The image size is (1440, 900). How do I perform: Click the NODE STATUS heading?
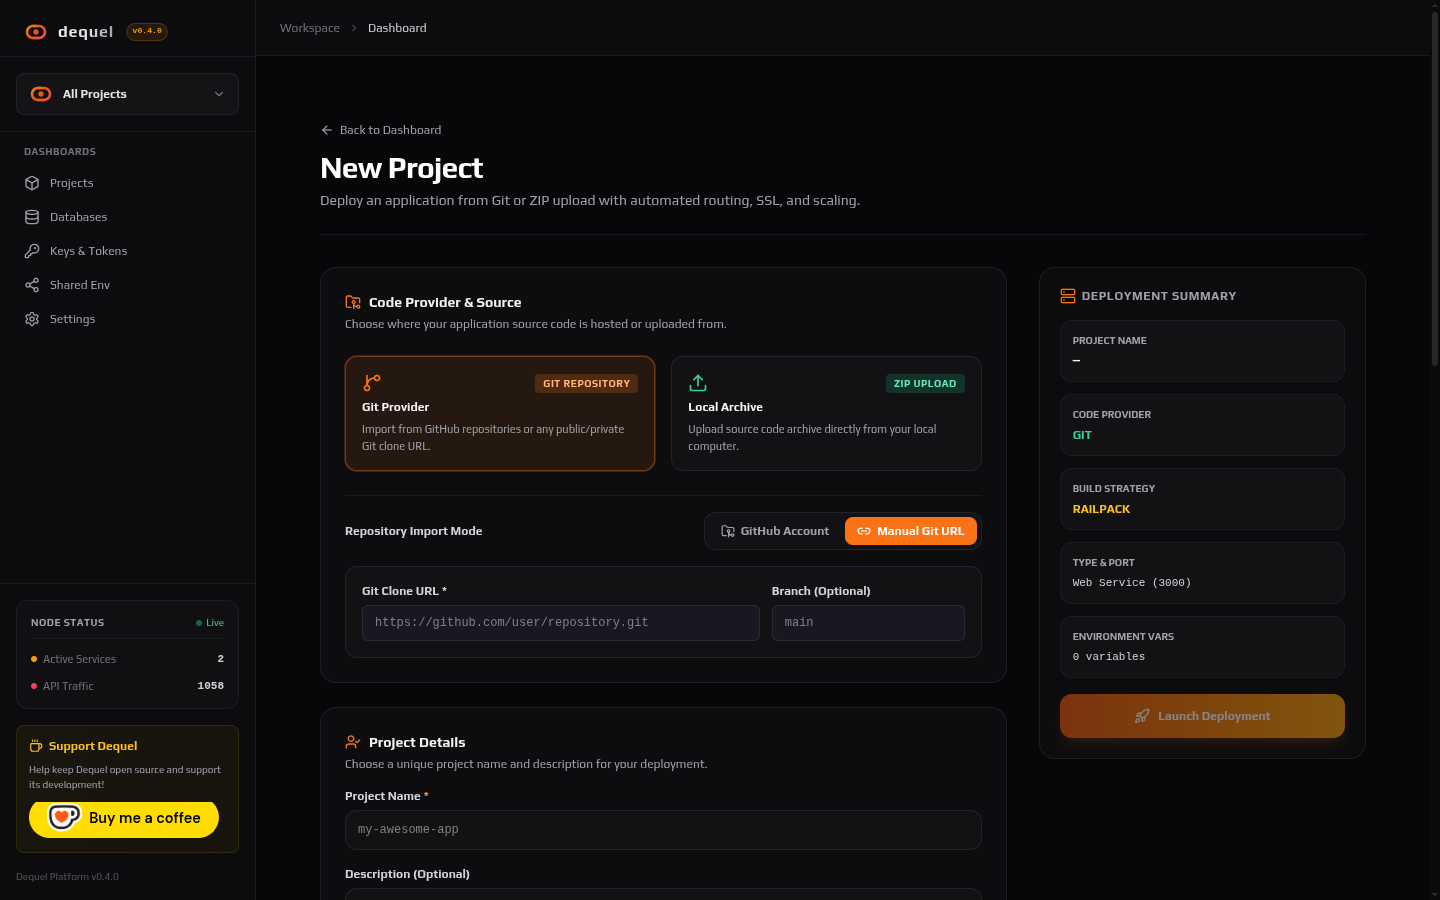(68, 623)
